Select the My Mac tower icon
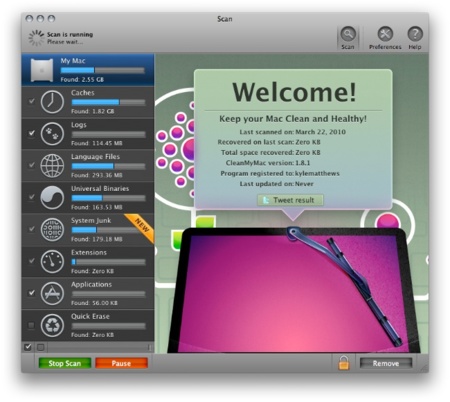This screenshot has width=450, height=402. coord(42,70)
